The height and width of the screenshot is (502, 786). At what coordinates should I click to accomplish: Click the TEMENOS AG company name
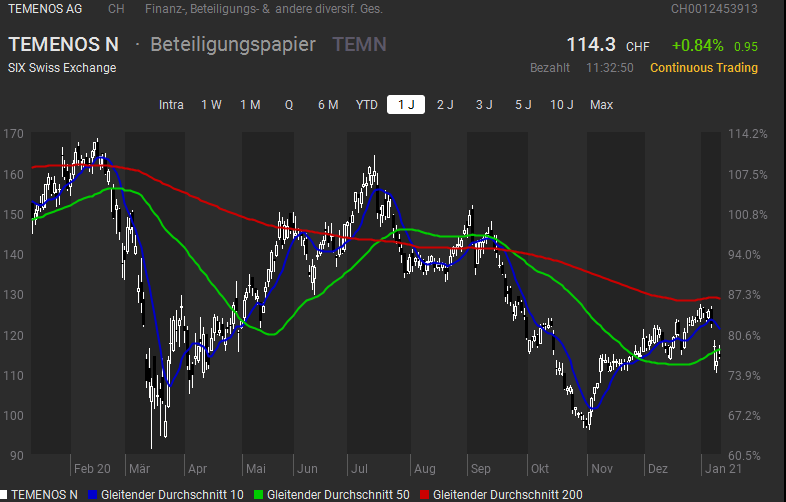(x=45, y=9)
